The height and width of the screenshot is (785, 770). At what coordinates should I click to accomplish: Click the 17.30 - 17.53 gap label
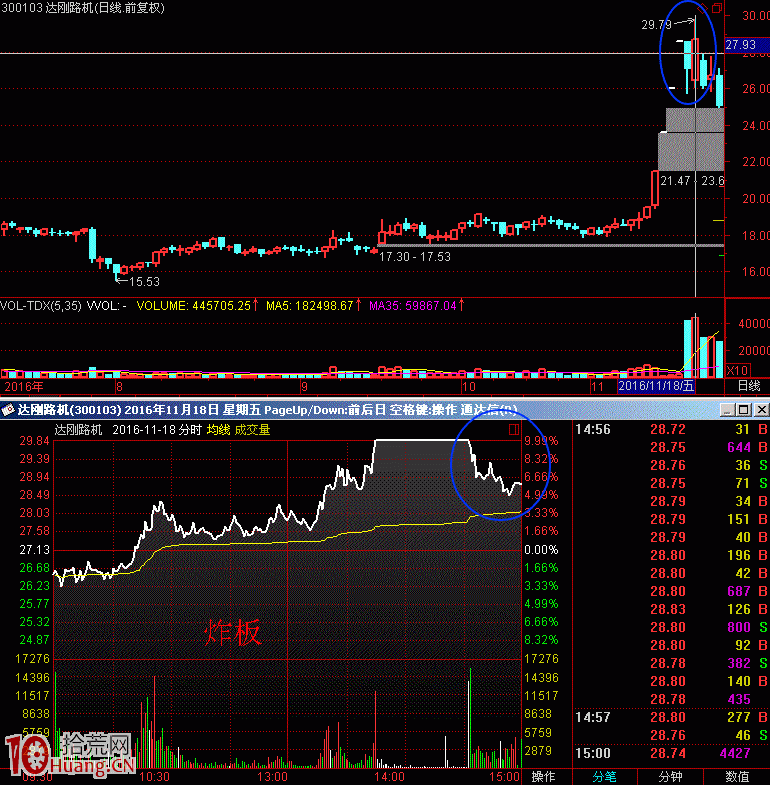point(415,257)
